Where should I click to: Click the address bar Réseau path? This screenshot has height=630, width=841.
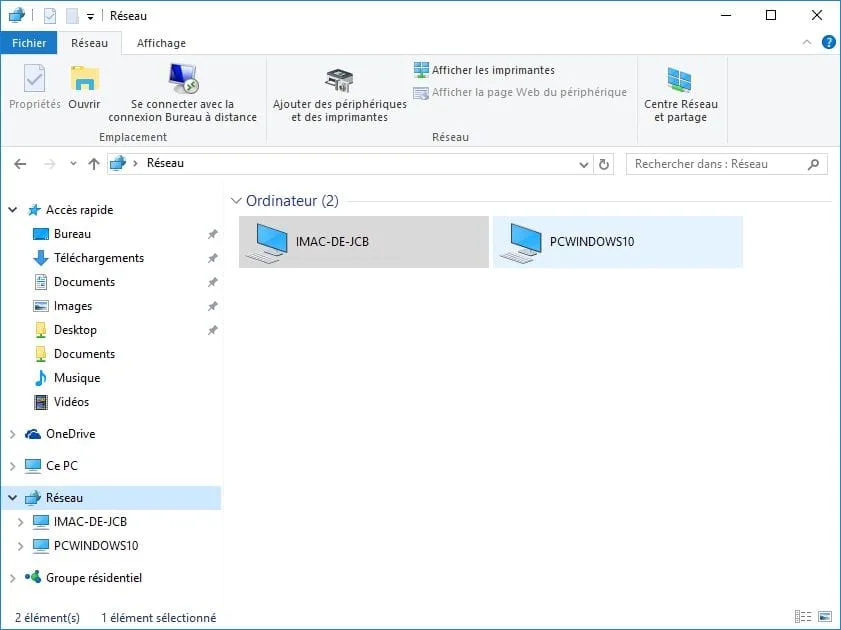[x=165, y=163]
